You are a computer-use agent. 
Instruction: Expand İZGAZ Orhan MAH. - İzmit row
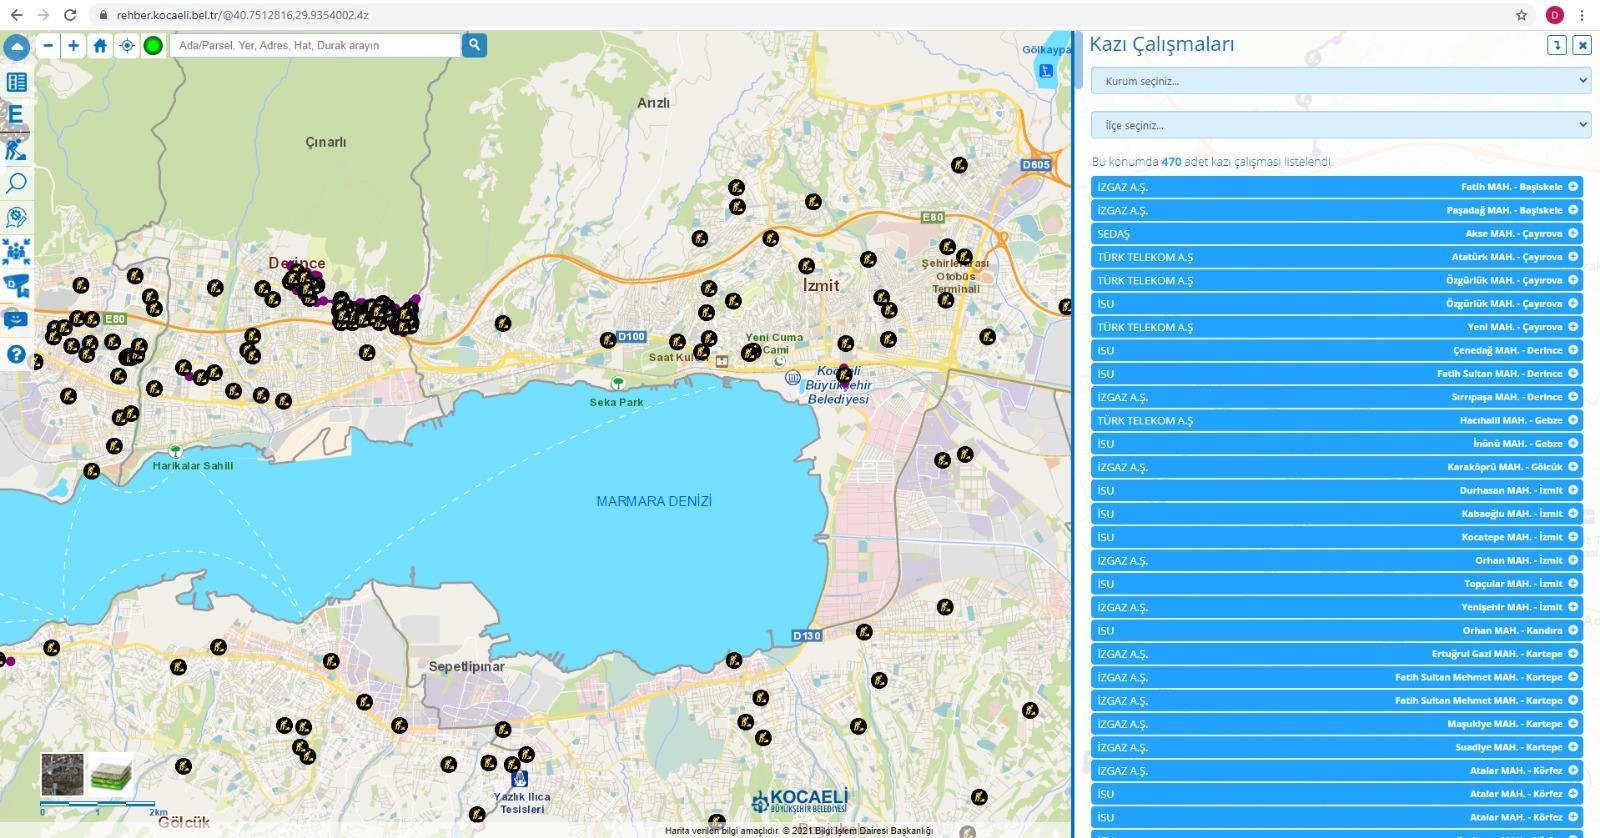[1337, 560]
